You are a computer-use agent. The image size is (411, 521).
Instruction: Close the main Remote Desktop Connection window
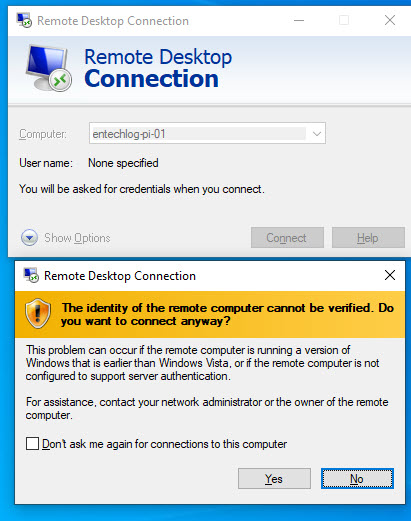pyautogui.click(x=390, y=20)
